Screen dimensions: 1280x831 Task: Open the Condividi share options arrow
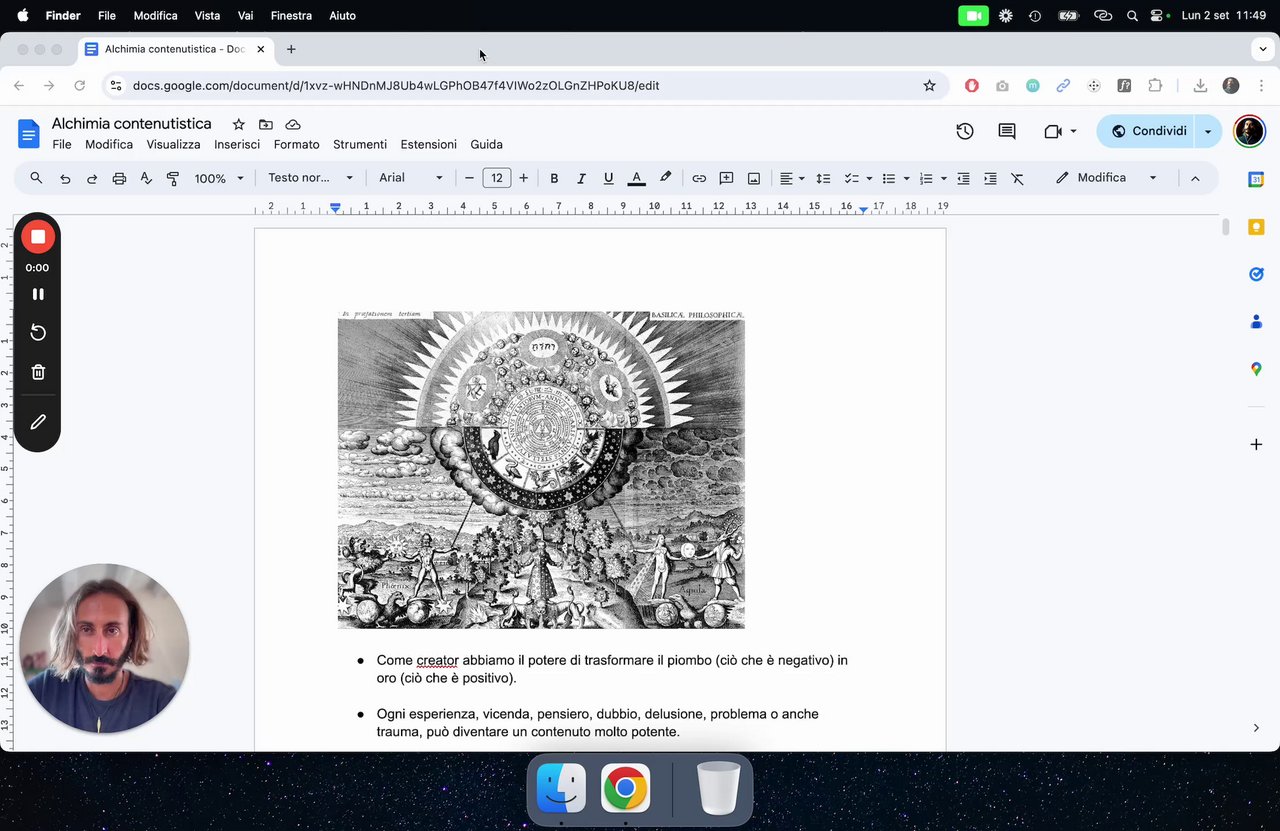[x=1208, y=131]
